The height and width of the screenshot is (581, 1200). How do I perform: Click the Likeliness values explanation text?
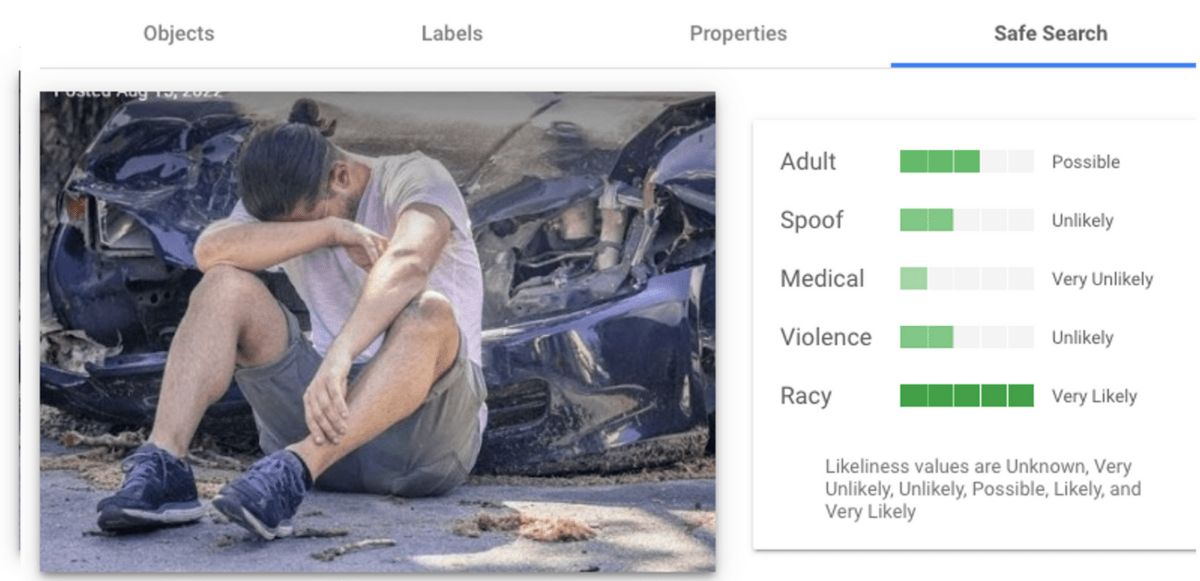coord(983,489)
